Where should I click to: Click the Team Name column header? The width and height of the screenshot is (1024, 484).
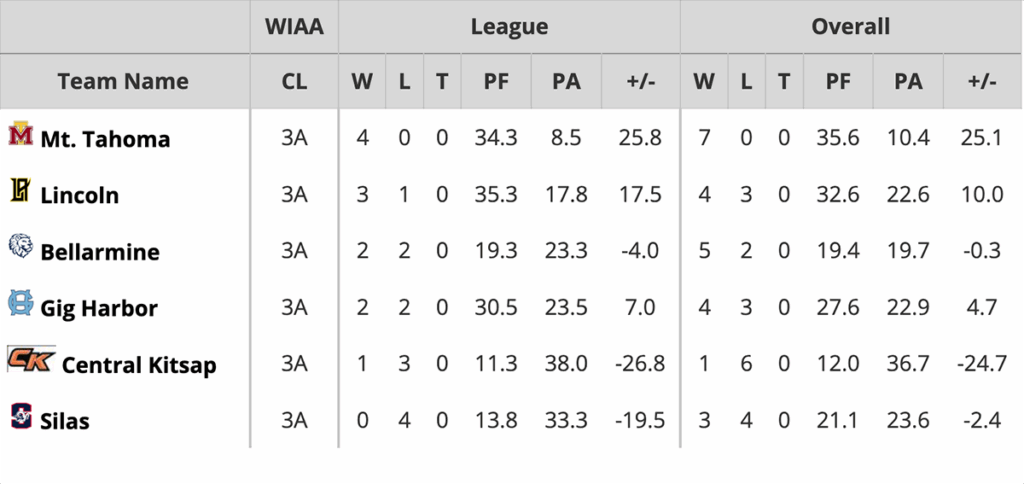pos(123,82)
